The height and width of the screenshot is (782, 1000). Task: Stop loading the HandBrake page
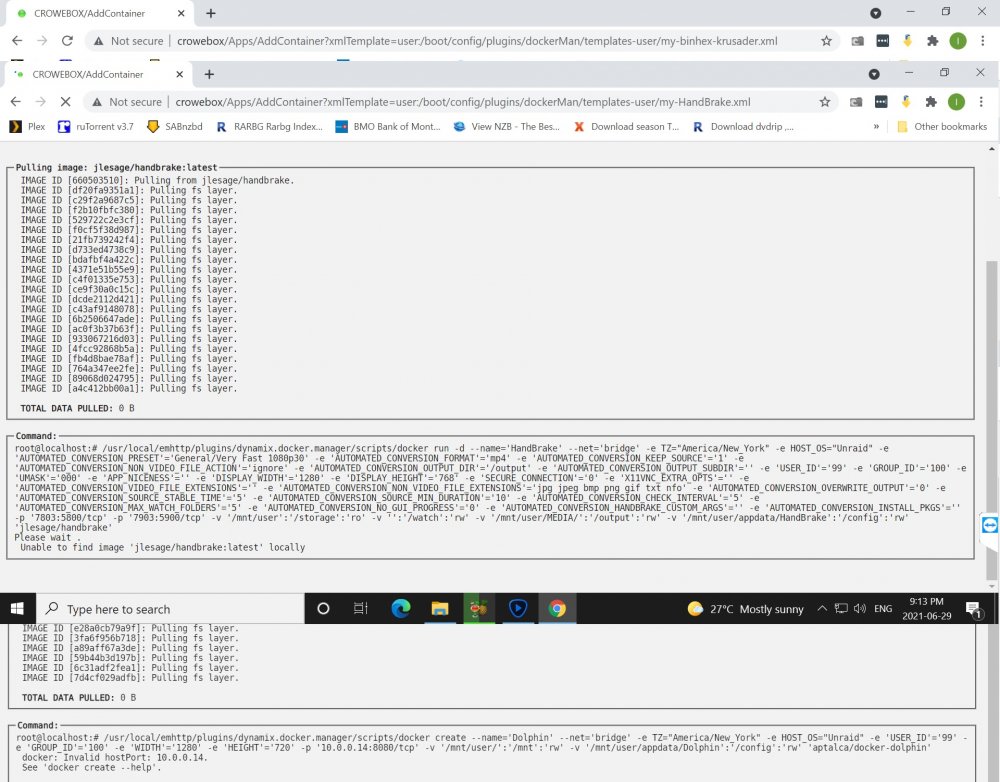pyautogui.click(x=65, y=102)
